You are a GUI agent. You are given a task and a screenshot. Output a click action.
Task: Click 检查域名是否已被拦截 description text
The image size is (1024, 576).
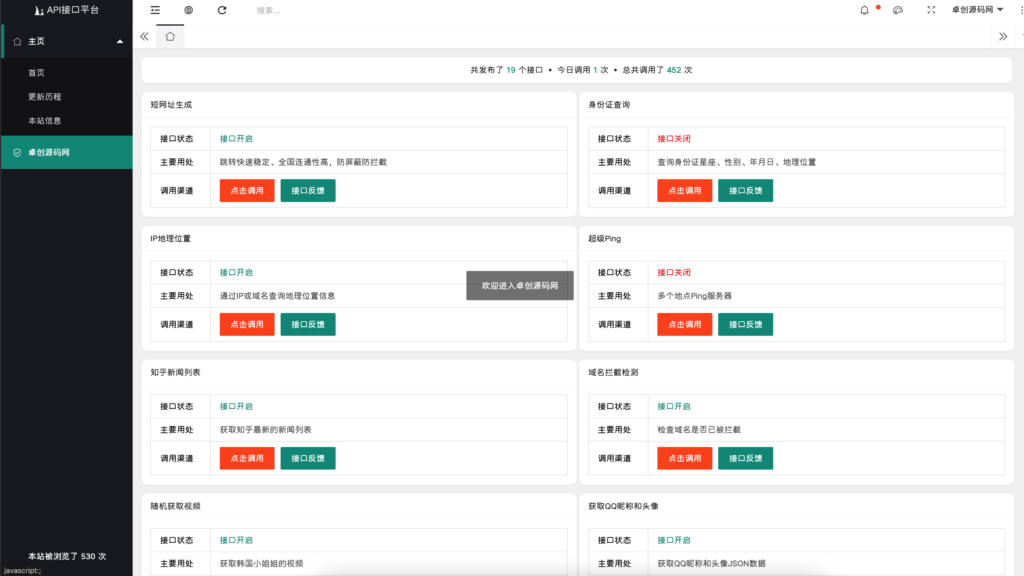699,430
